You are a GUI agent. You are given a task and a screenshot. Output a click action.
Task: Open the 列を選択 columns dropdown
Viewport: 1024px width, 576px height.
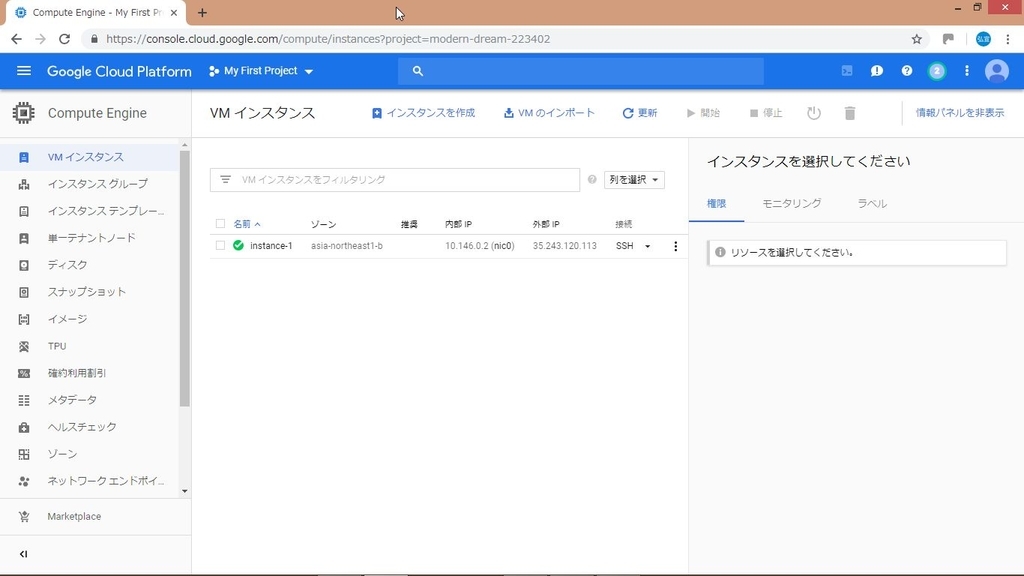pyautogui.click(x=635, y=179)
